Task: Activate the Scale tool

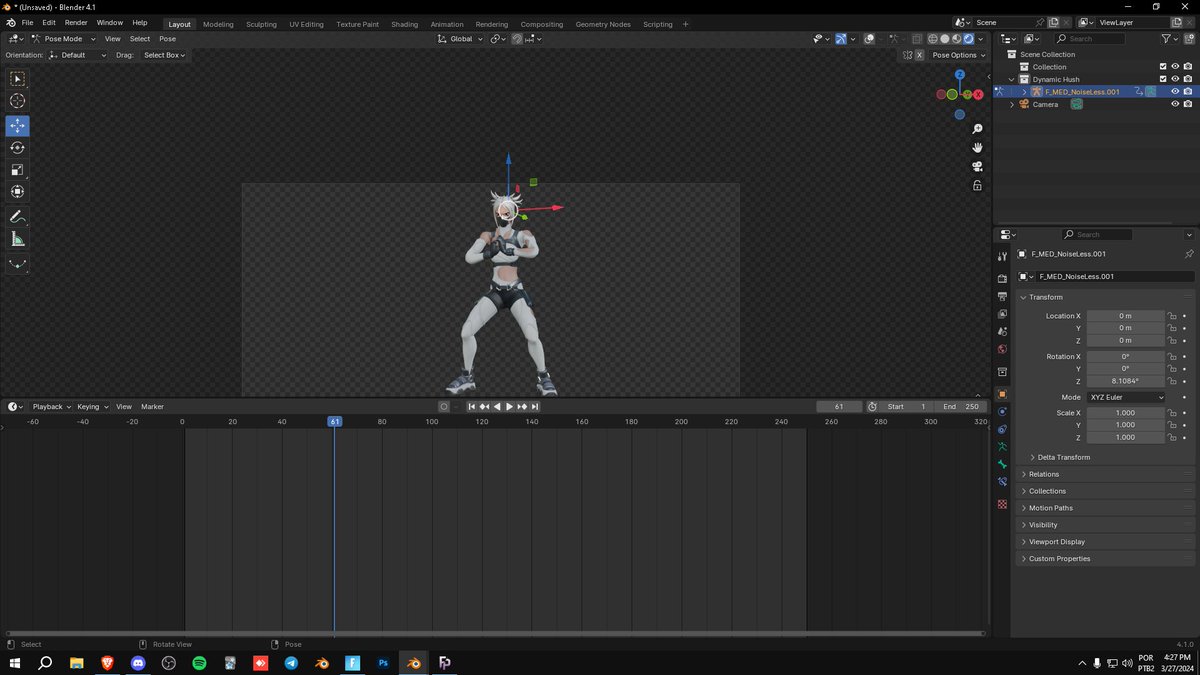Action: (17, 169)
